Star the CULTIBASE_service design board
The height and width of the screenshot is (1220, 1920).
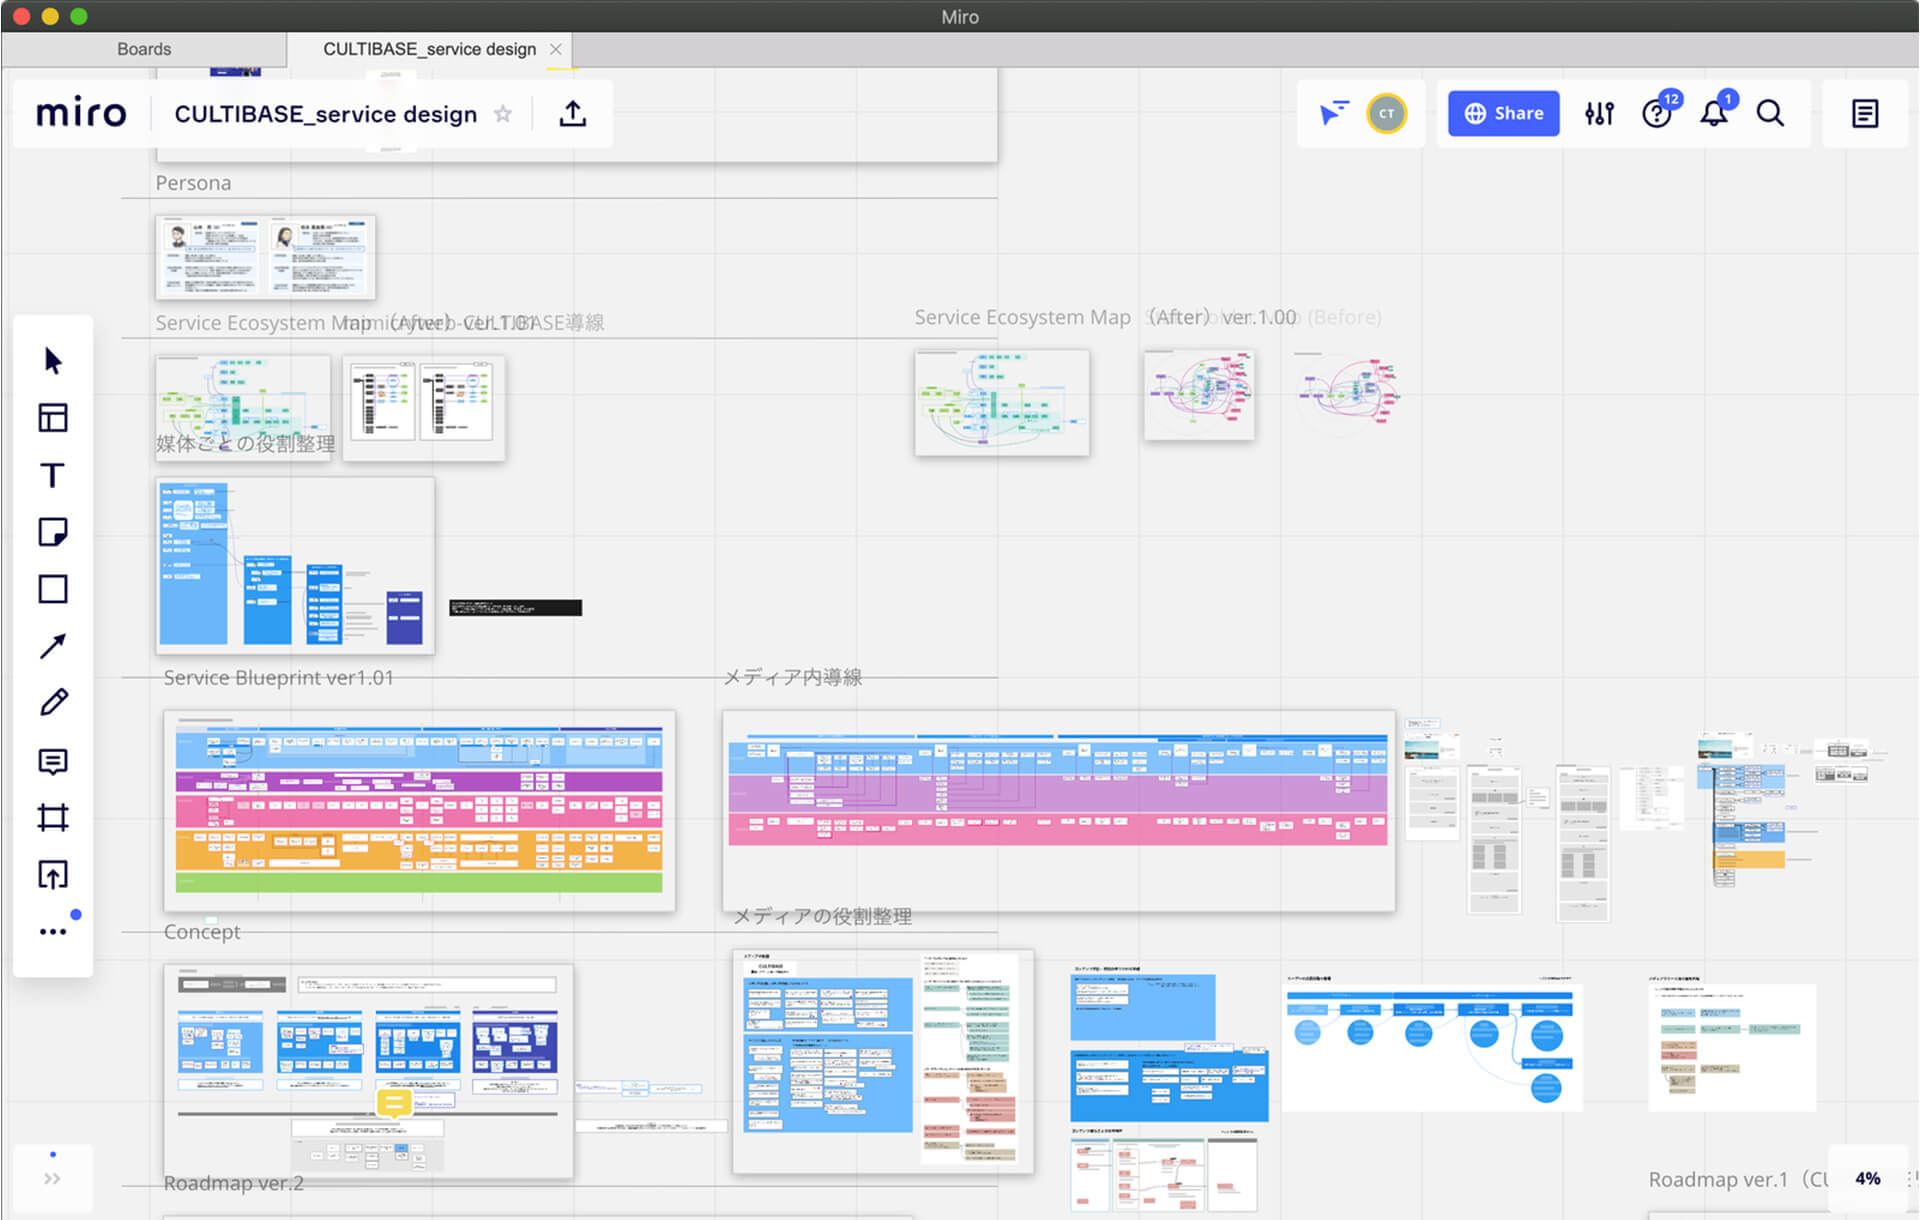coord(503,114)
